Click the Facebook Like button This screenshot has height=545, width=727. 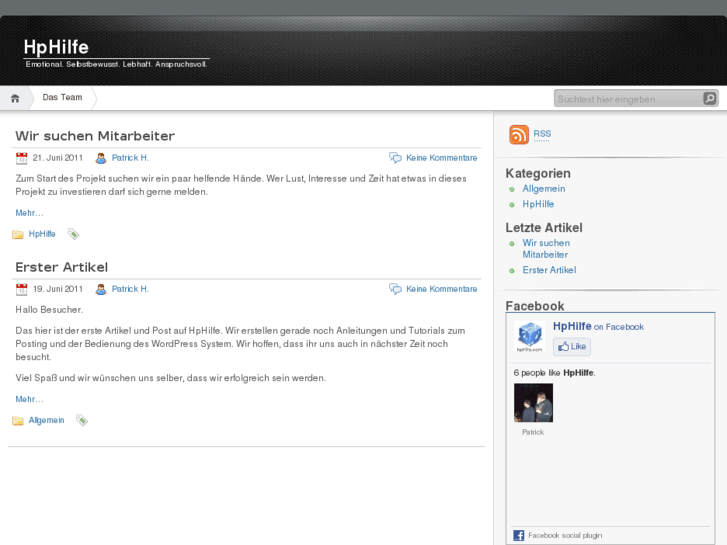(x=572, y=346)
